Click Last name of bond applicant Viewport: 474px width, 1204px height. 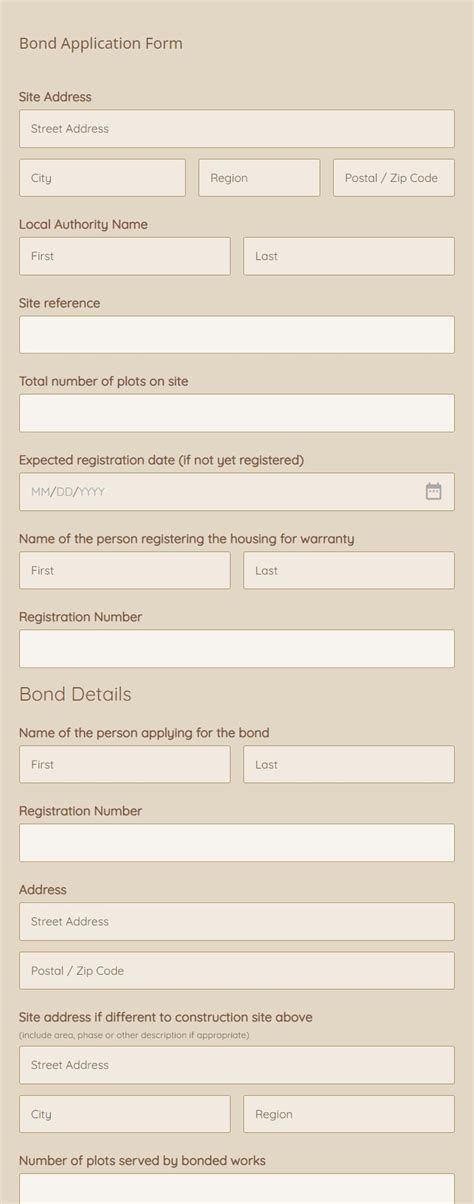(349, 764)
